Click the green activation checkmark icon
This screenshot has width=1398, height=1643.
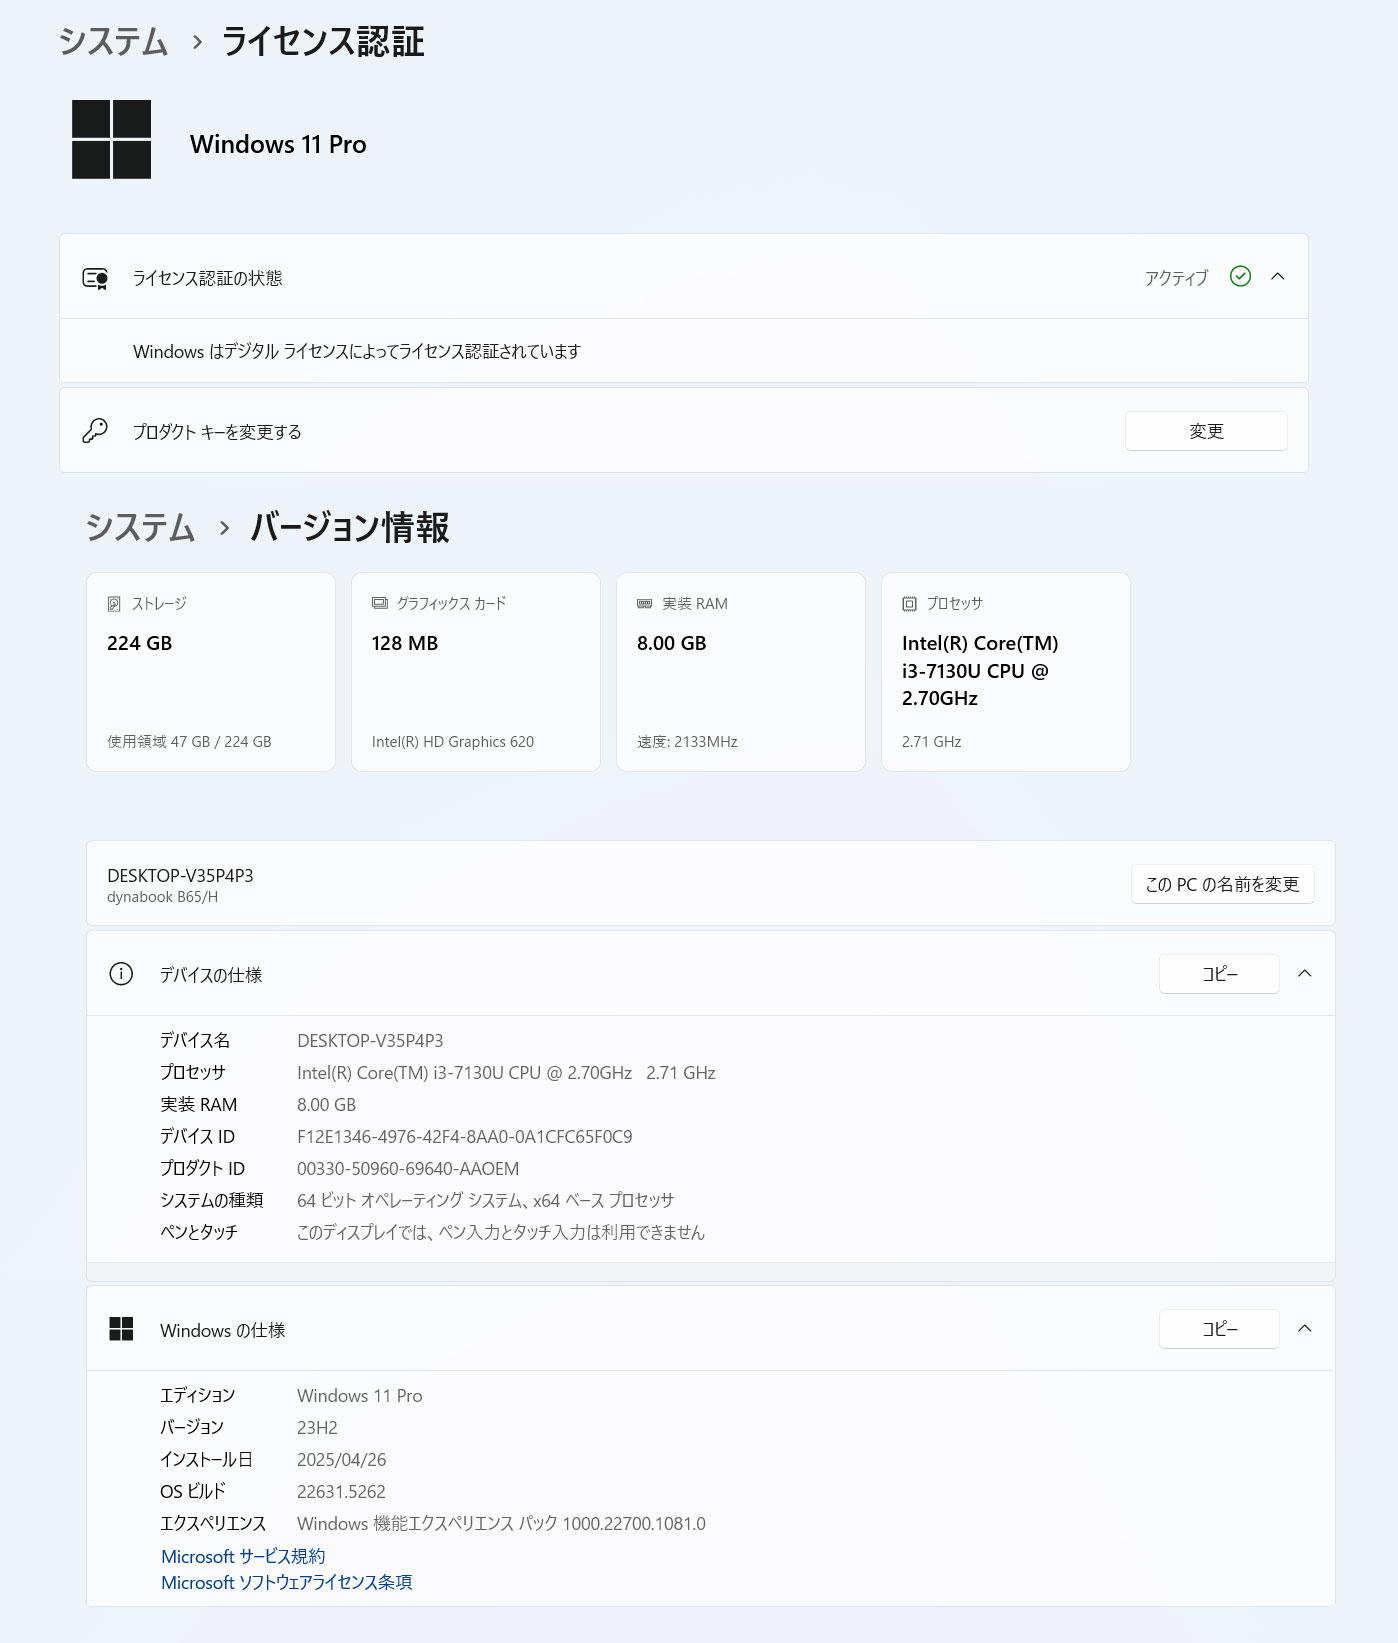coord(1240,277)
